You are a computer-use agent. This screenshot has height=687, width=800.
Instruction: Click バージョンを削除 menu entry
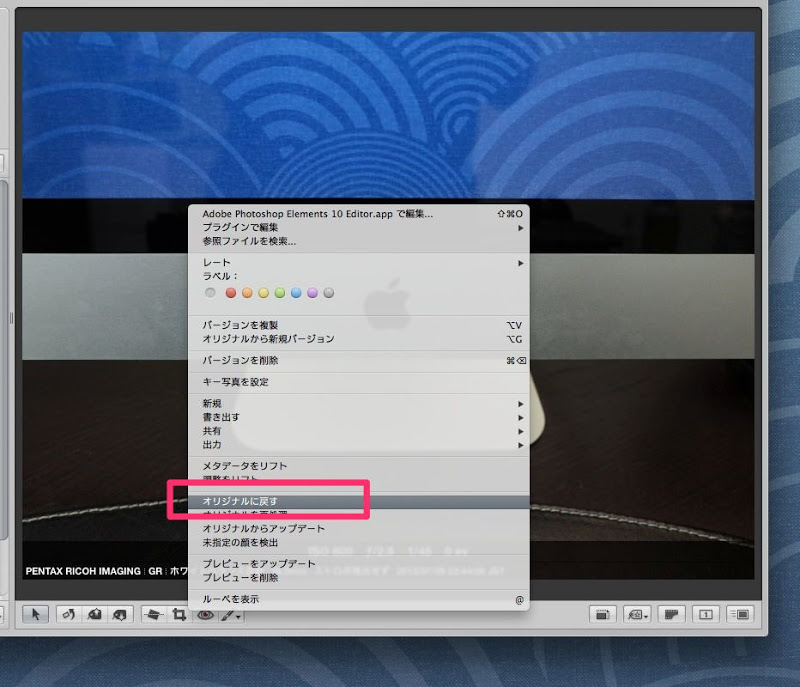point(359,361)
